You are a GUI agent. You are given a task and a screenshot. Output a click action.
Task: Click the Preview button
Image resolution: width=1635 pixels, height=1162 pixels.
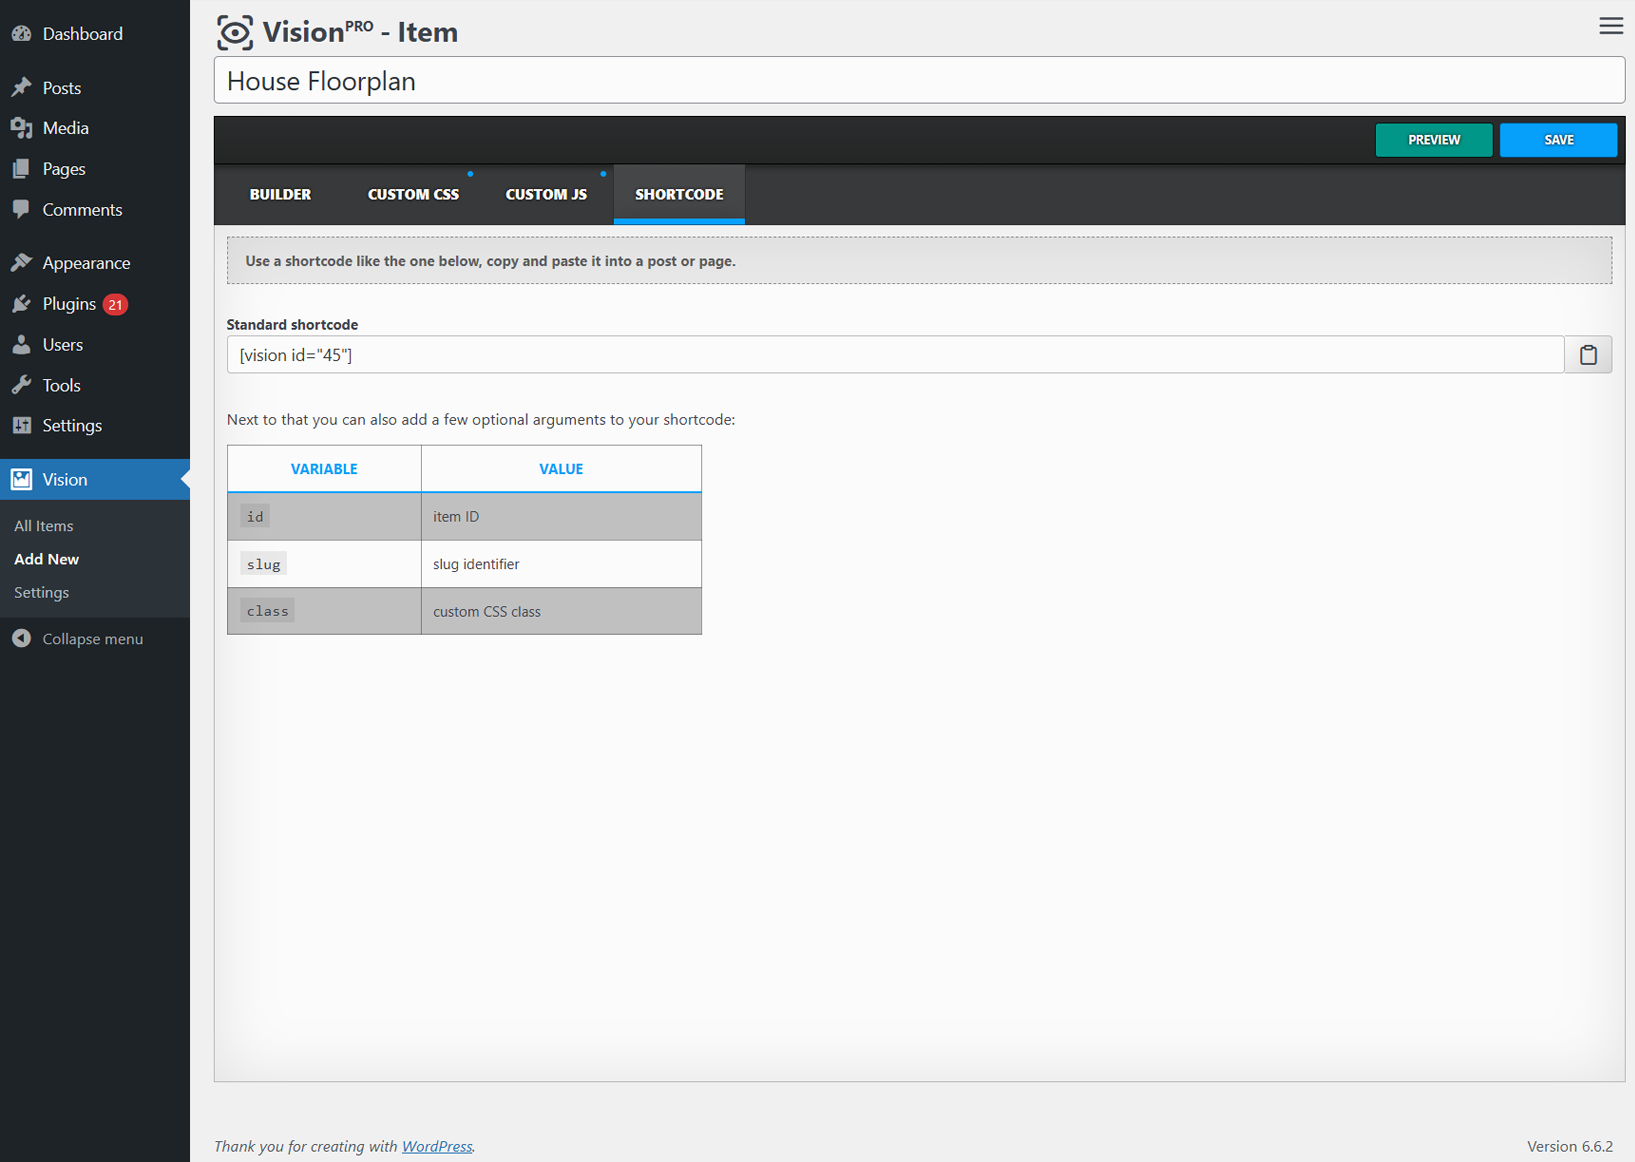1434,140
